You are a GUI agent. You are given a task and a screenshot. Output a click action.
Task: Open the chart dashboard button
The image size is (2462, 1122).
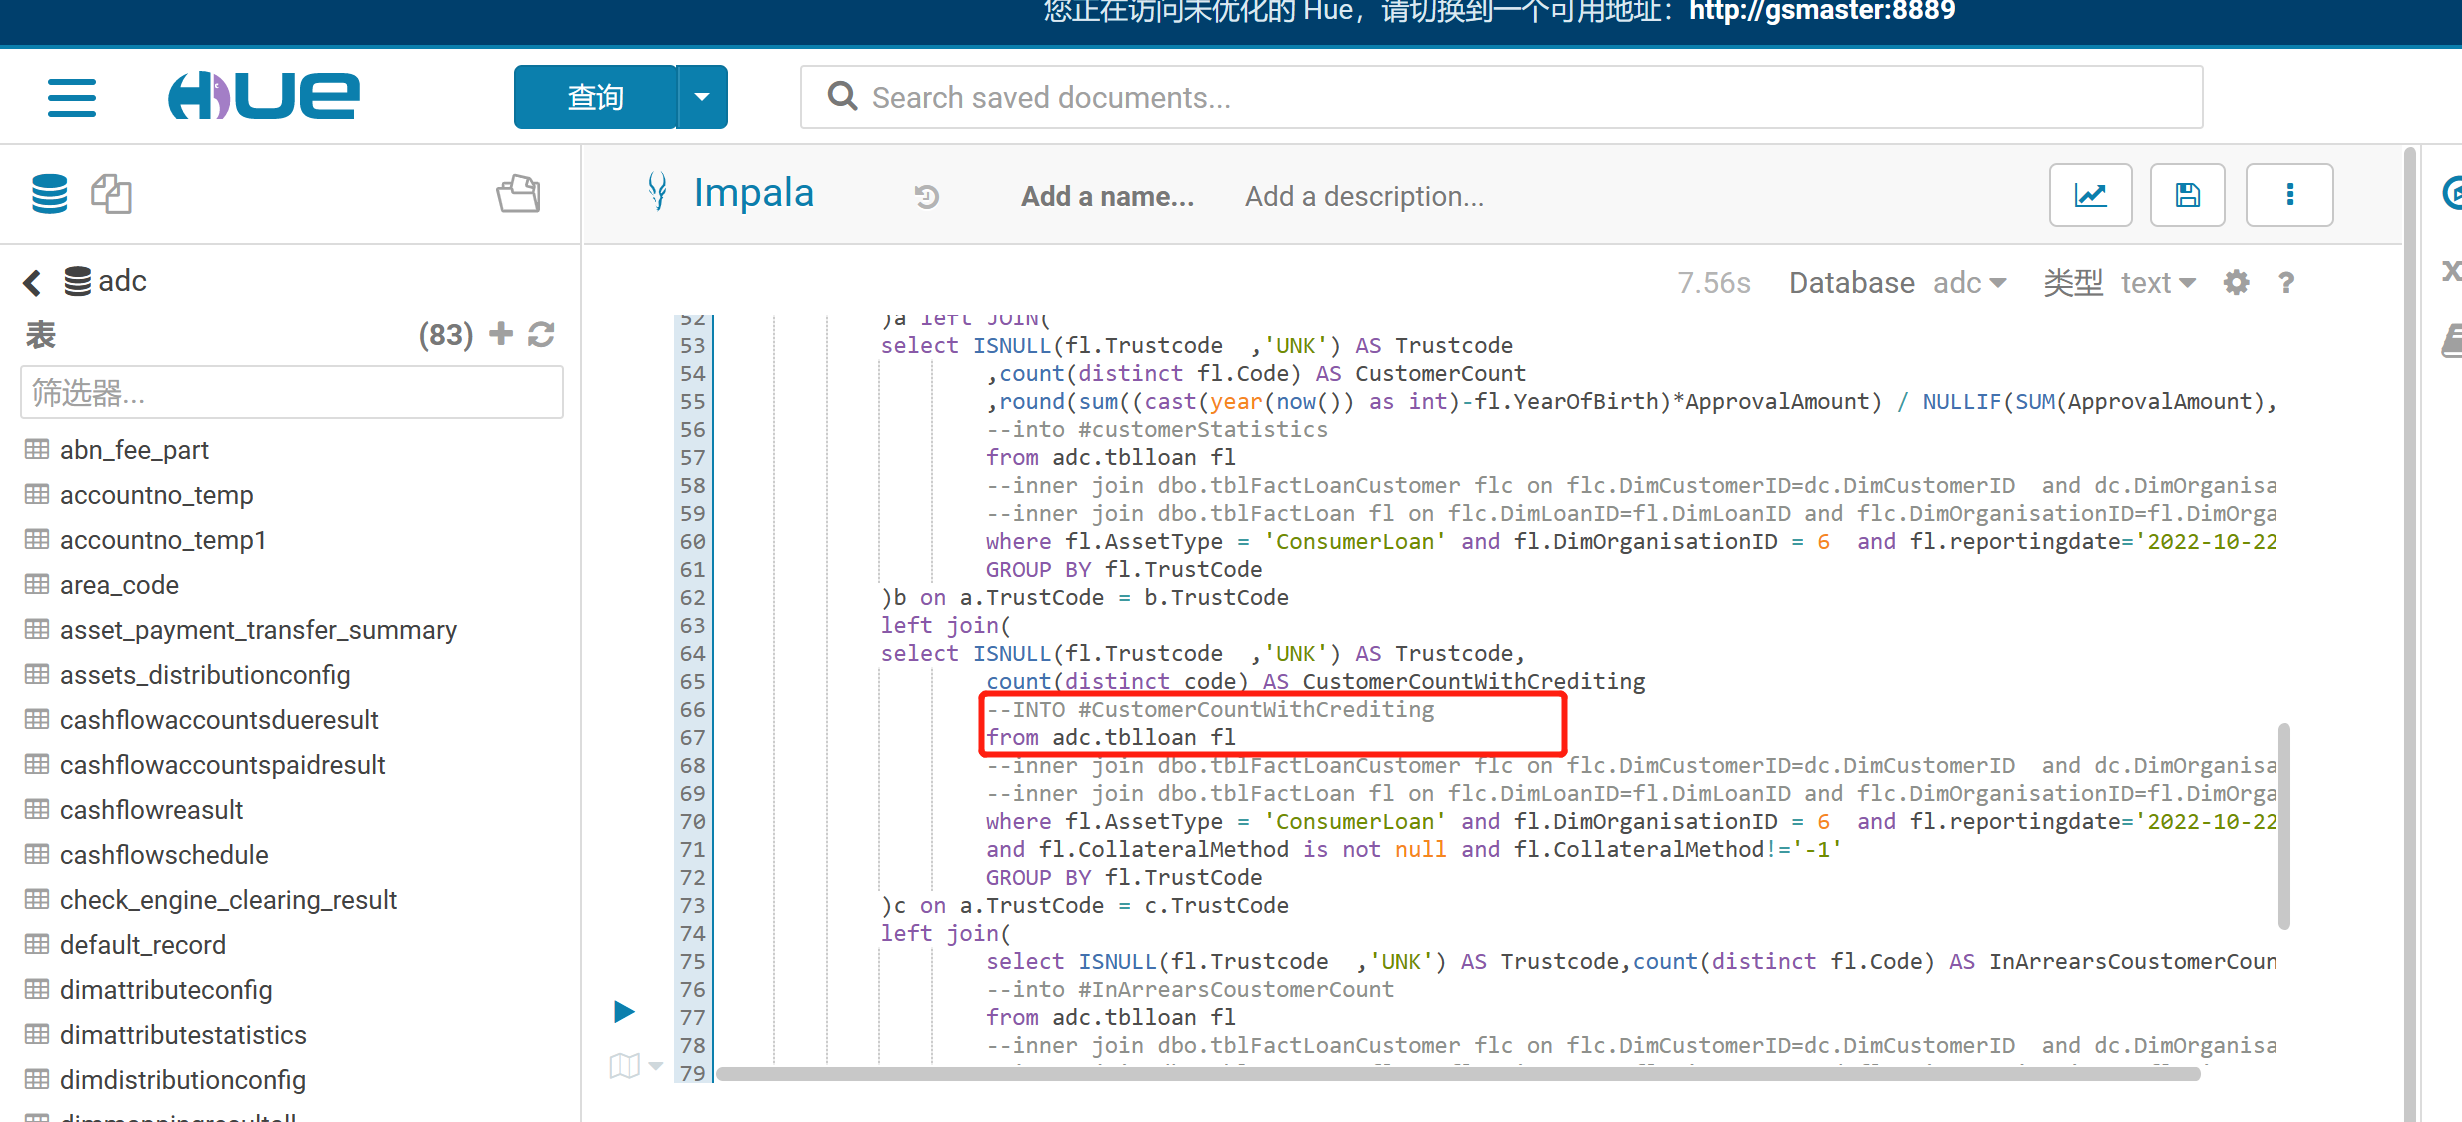coord(2090,195)
